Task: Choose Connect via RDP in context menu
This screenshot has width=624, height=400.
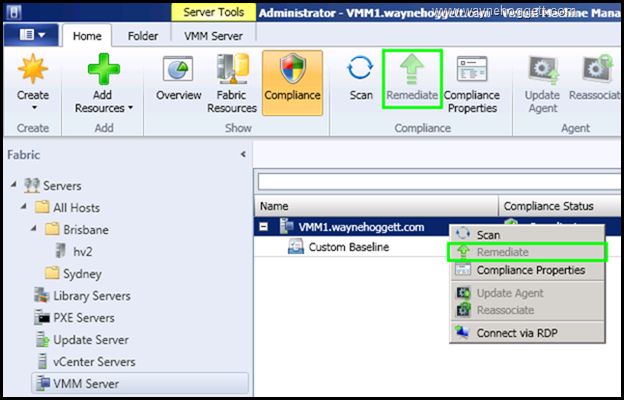Action: point(527,332)
